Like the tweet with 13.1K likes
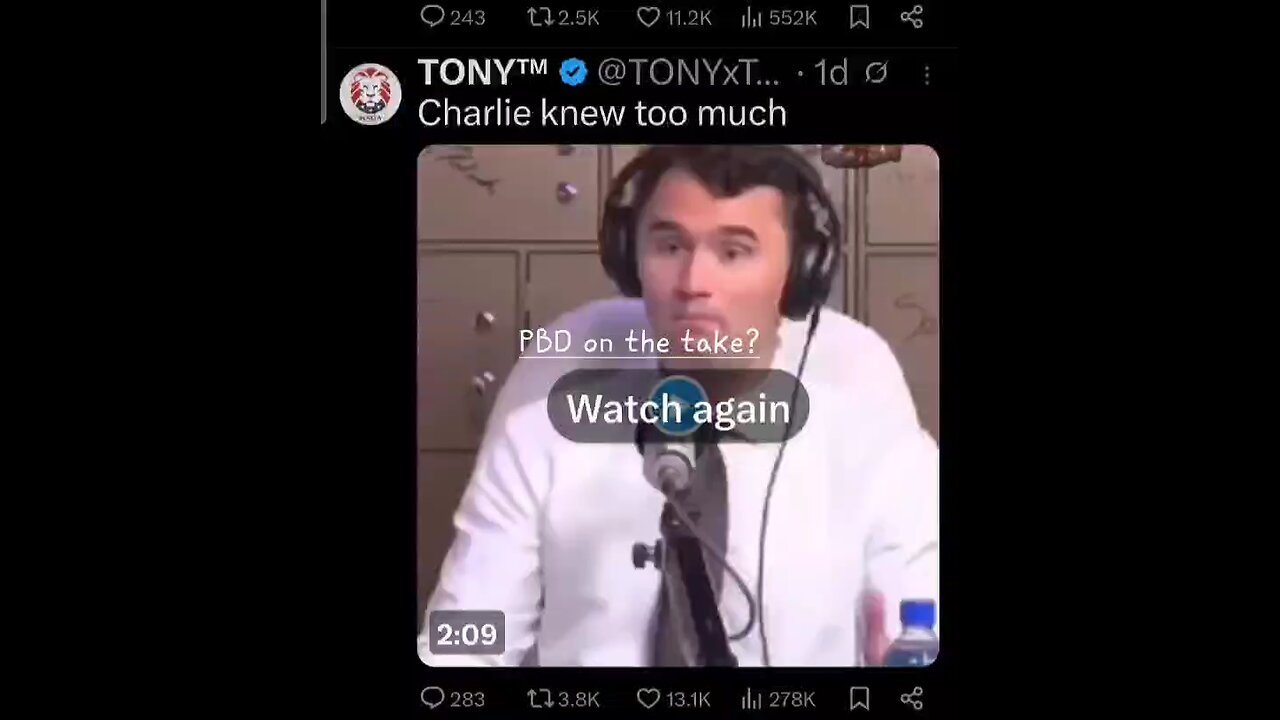This screenshot has height=720, width=1280. coord(673,698)
